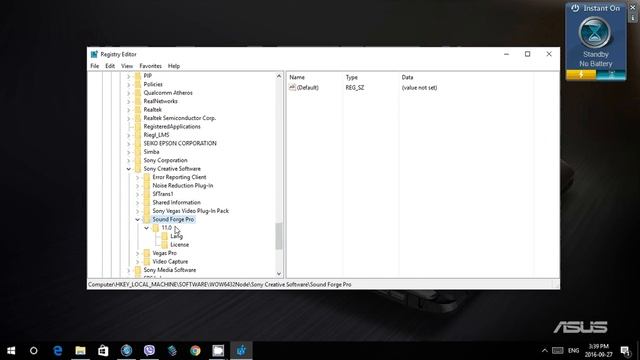
Task: Click the registry path in status bar
Action: click(x=220, y=284)
